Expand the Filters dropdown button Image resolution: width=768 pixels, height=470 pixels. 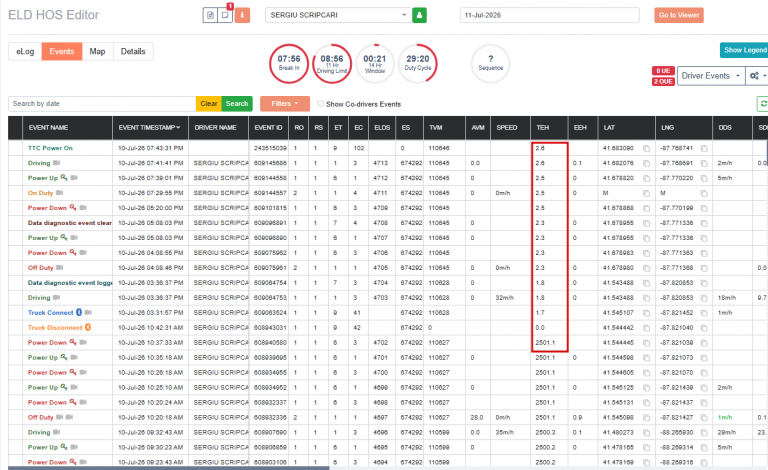(x=285, y=104)
